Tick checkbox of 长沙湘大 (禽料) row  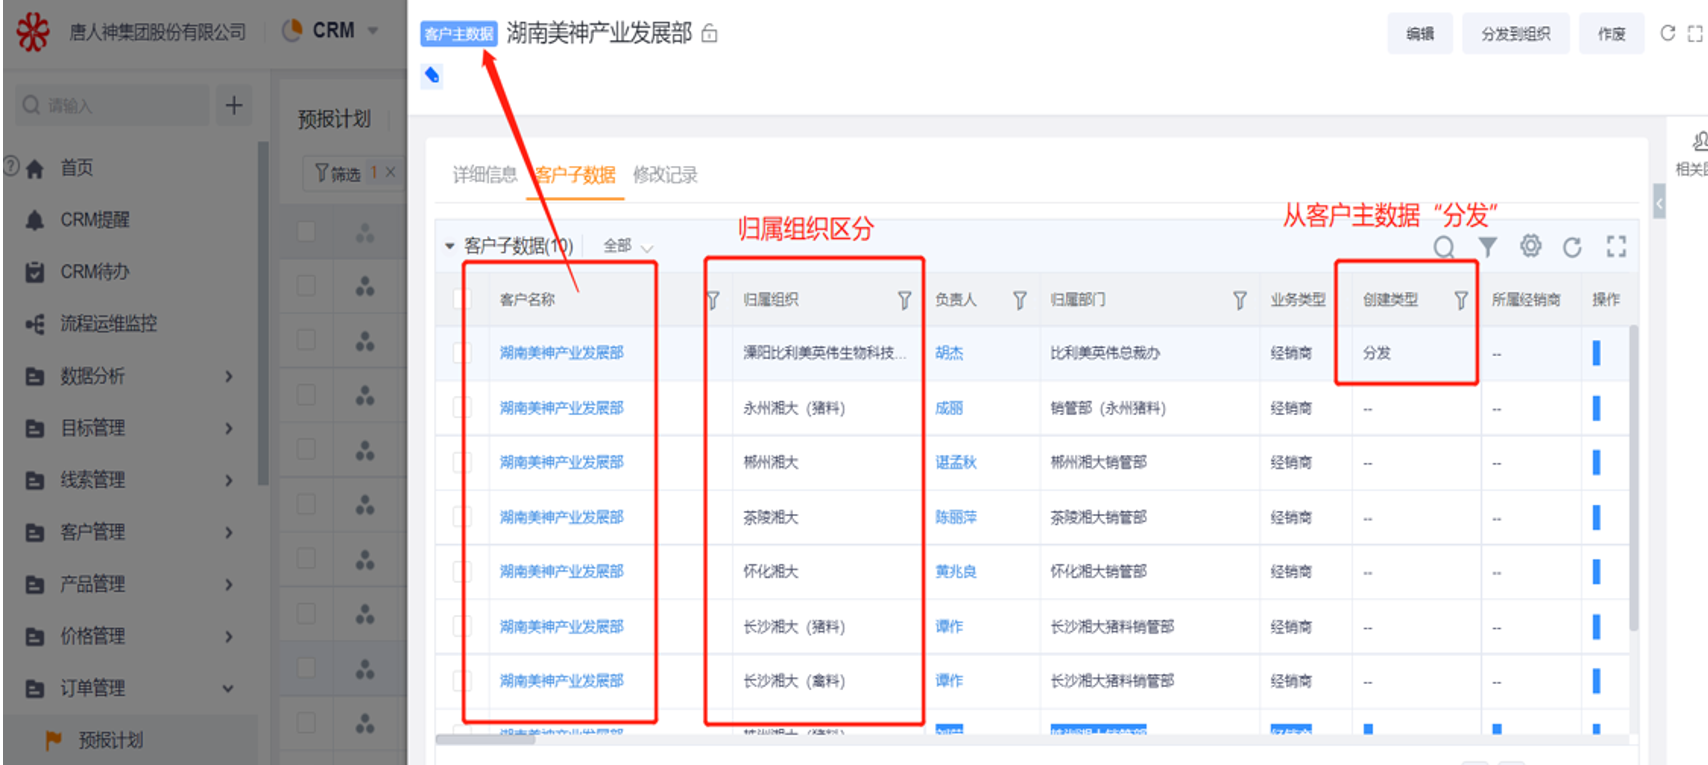462,681
